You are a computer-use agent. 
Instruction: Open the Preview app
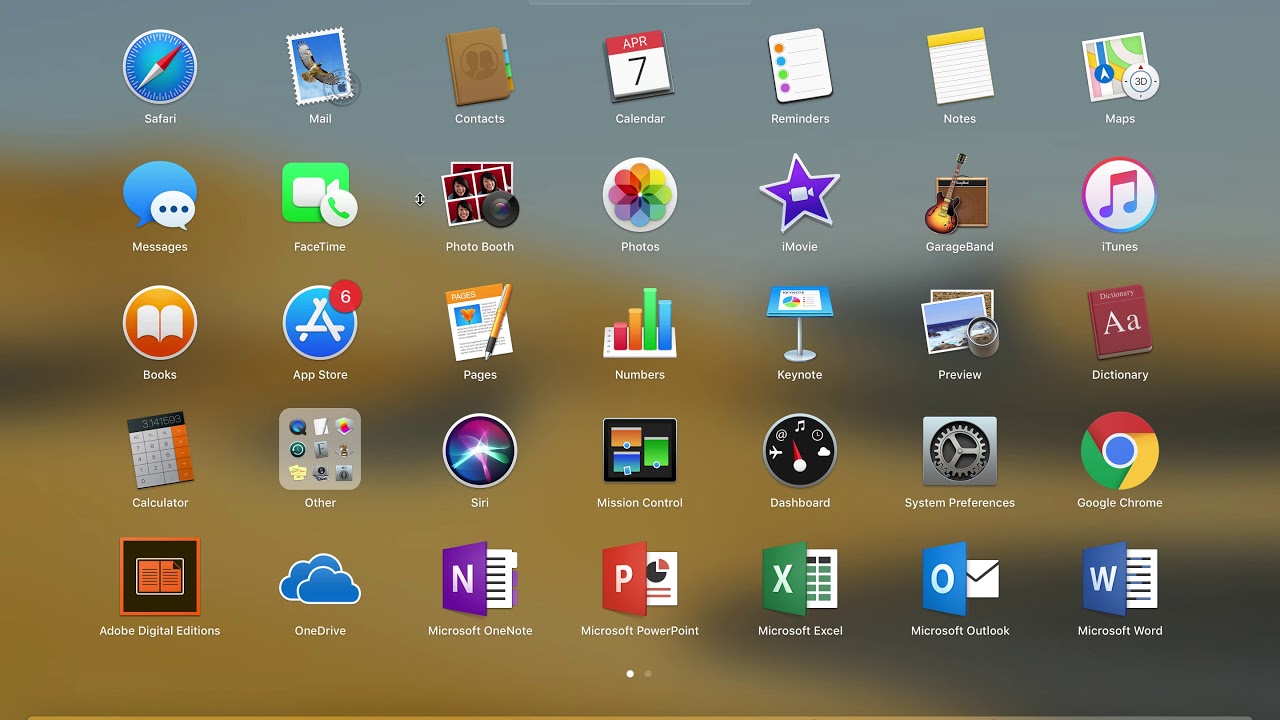click(x=960, y=323)
